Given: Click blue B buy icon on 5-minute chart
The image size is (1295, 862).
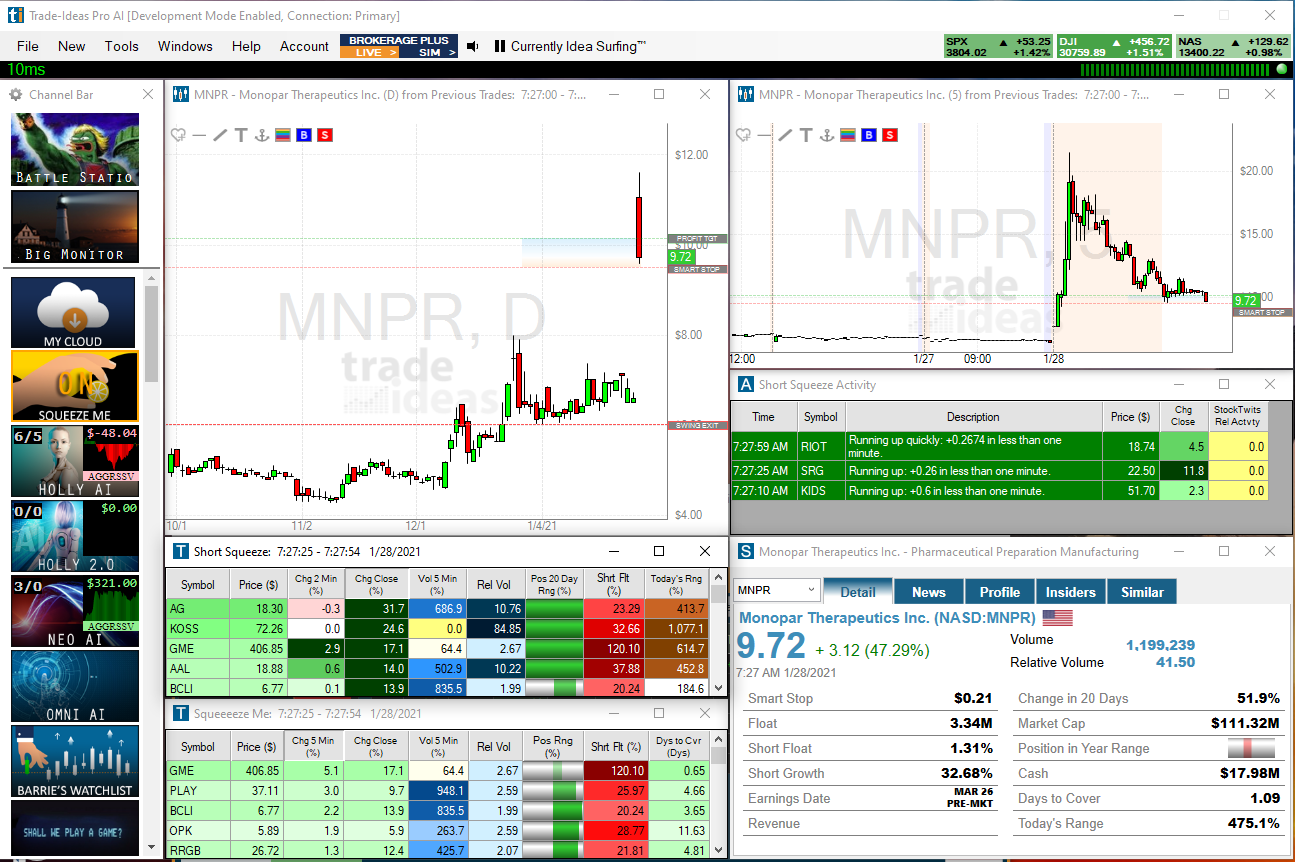Looking at the screenshot, I should click(x=869, y=135).
